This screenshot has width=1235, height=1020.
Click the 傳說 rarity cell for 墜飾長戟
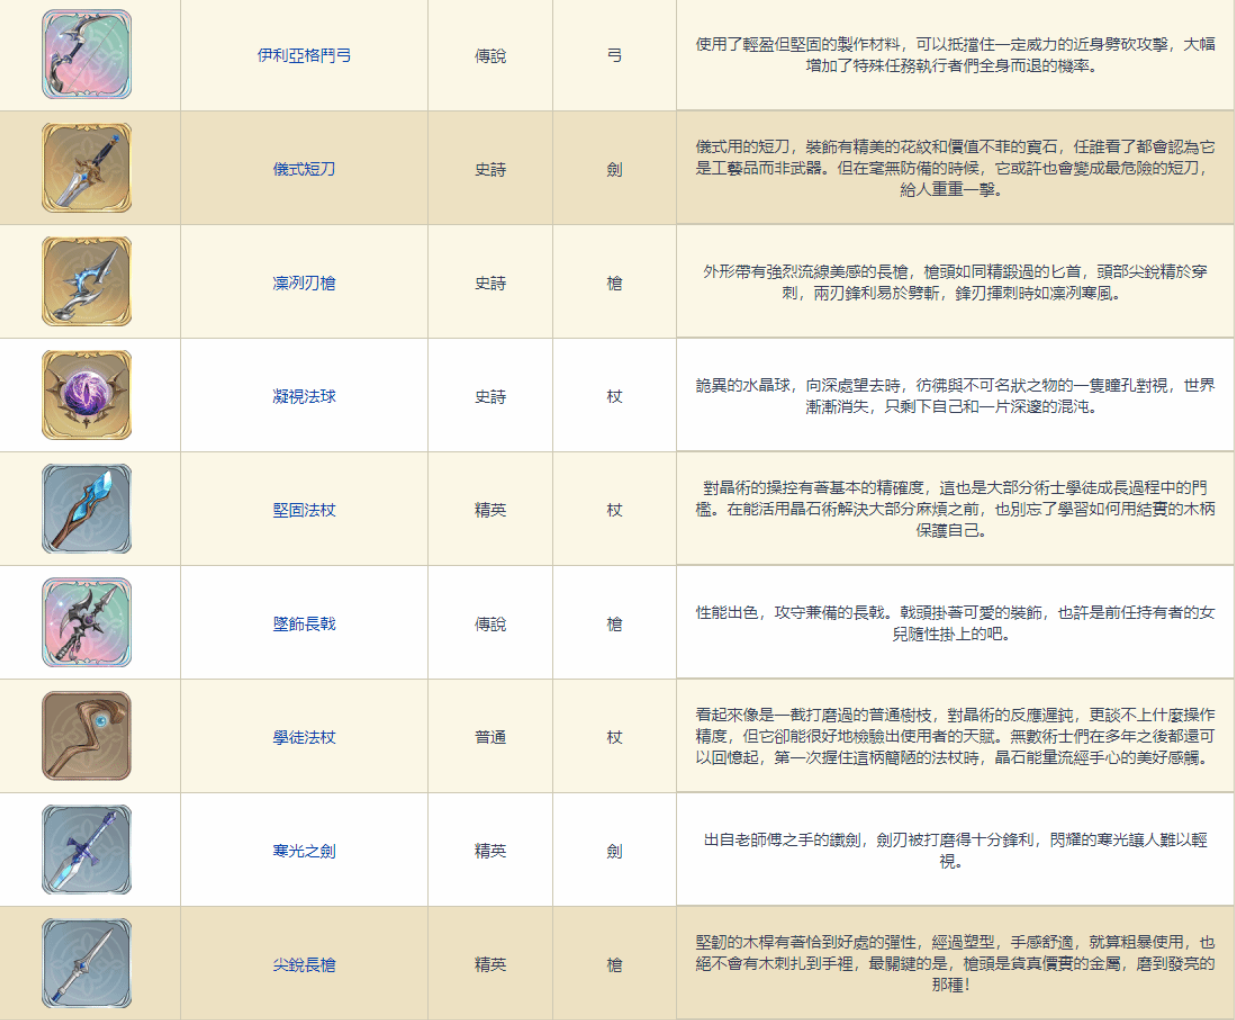(x=490, y=624)
